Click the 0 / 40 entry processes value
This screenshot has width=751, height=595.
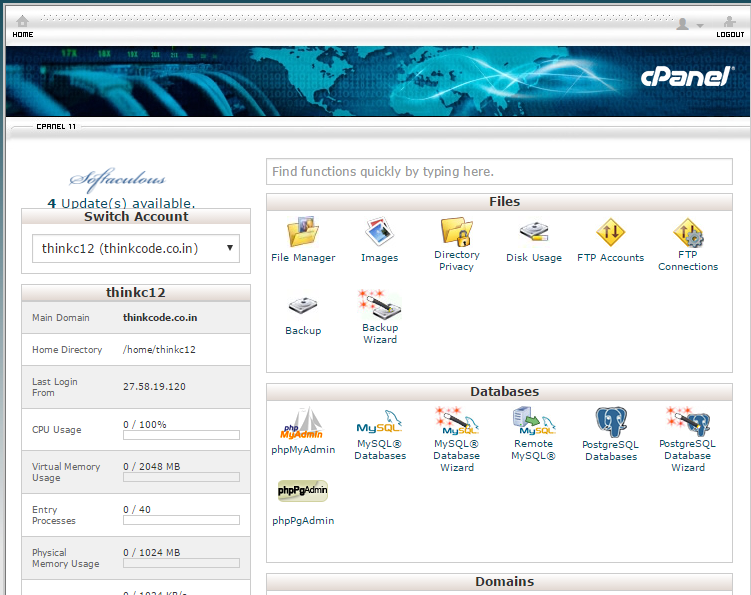[137, 510]
